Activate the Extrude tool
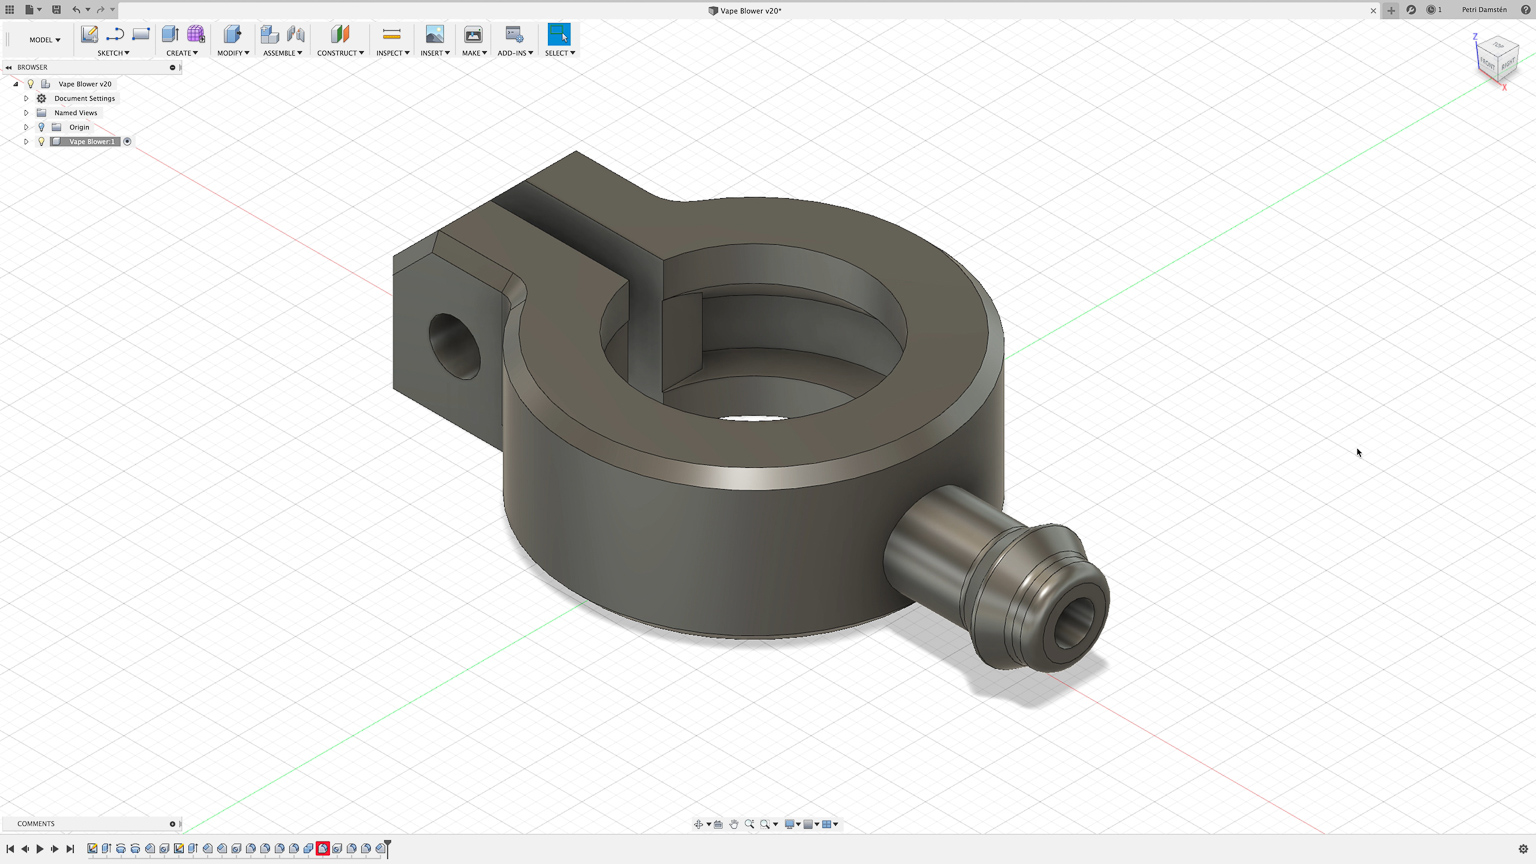The width and height of the screenshot is (1536, 864). pyautogui.click(x=169, y=35)
